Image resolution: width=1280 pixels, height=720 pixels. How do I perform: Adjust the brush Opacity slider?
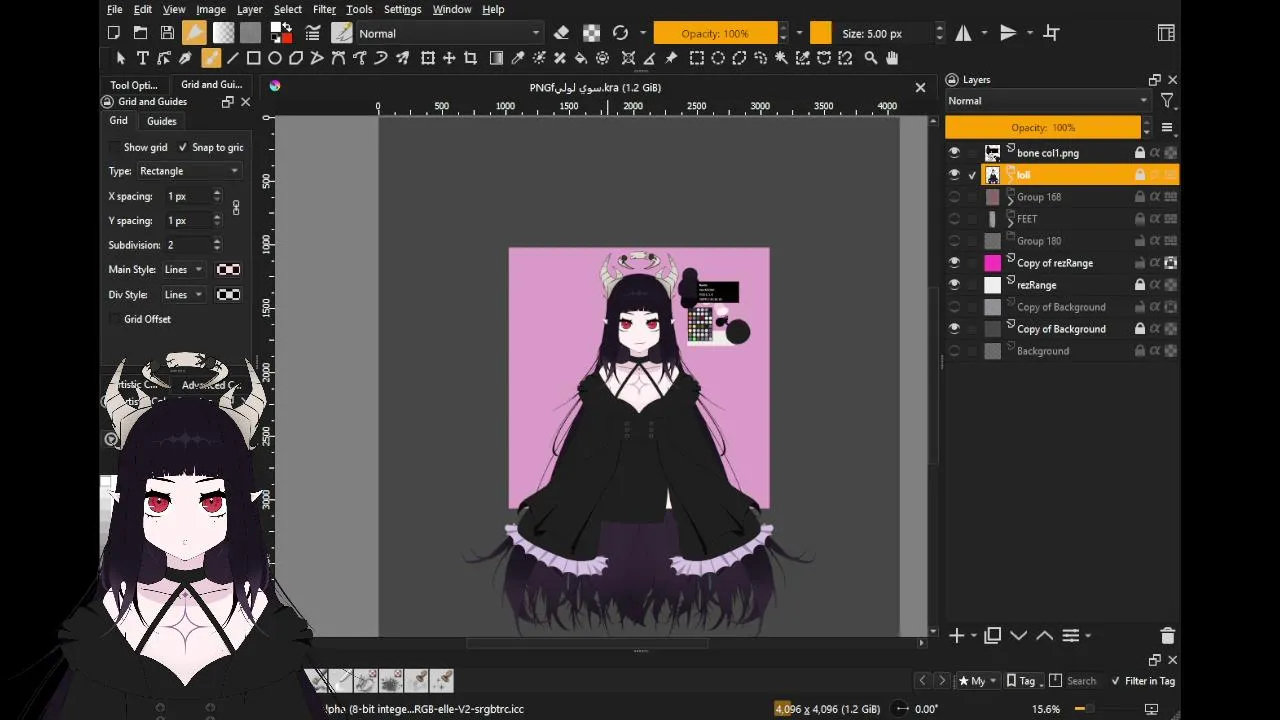point(715,33)
